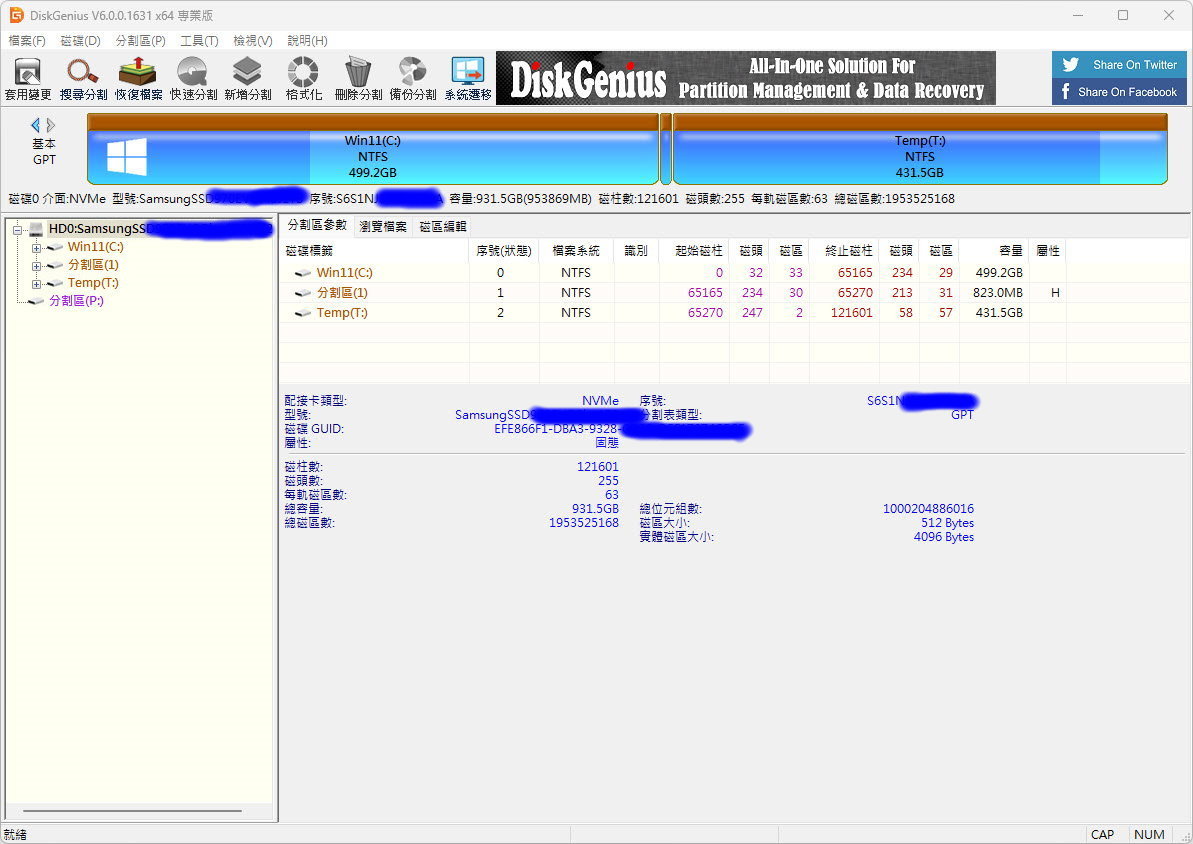Click the DiskGenius app icon in title bar

click(x=16, y=15)
